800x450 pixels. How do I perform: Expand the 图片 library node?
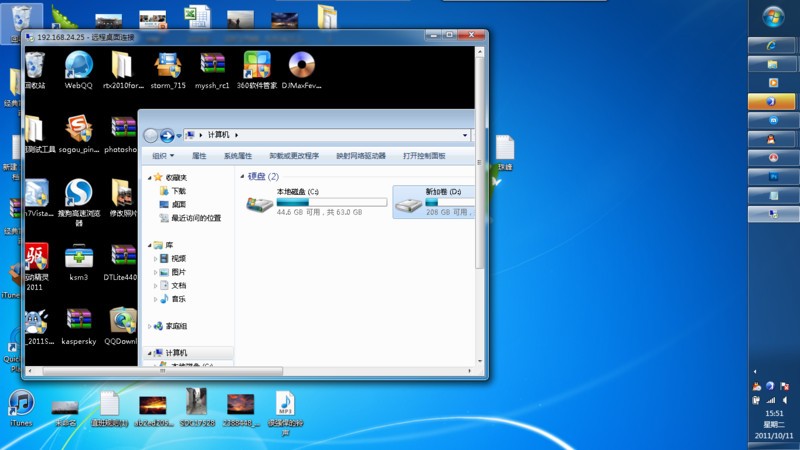coord(156,272)
